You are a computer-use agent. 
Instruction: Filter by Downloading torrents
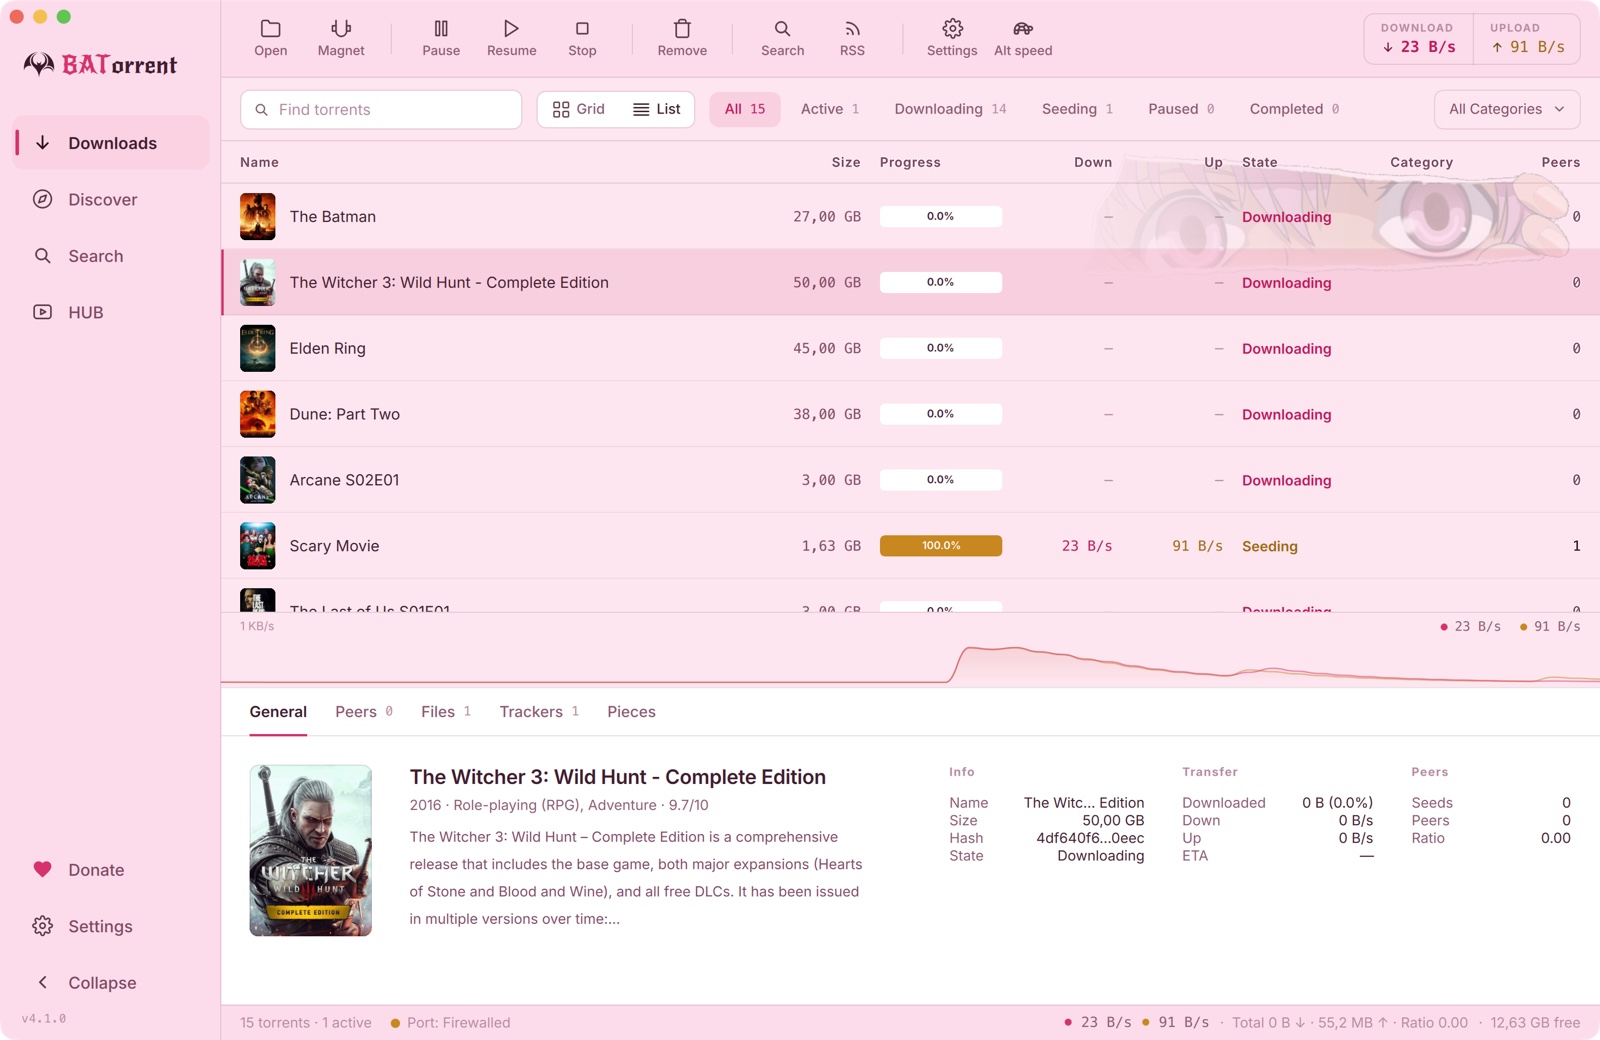click(x=950, y=109)
